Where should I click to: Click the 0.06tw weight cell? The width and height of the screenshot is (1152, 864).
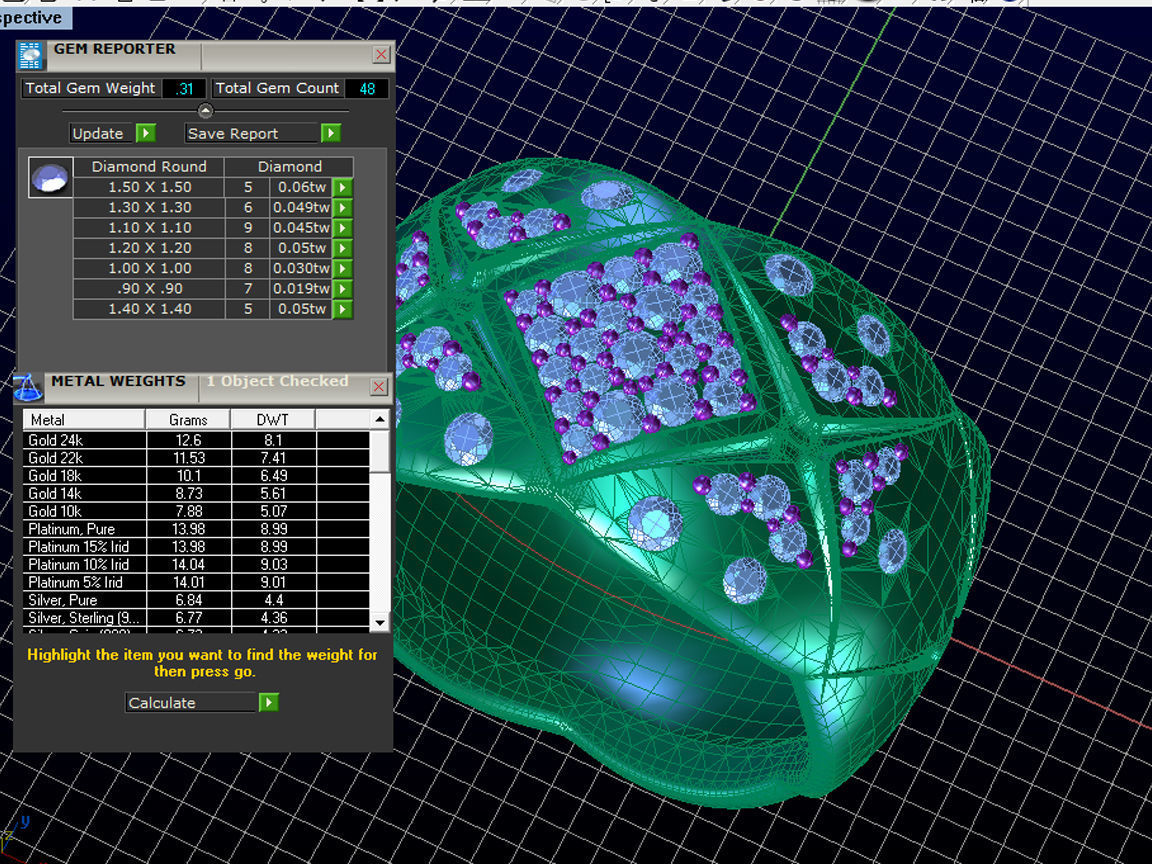(x=302, y=187)
